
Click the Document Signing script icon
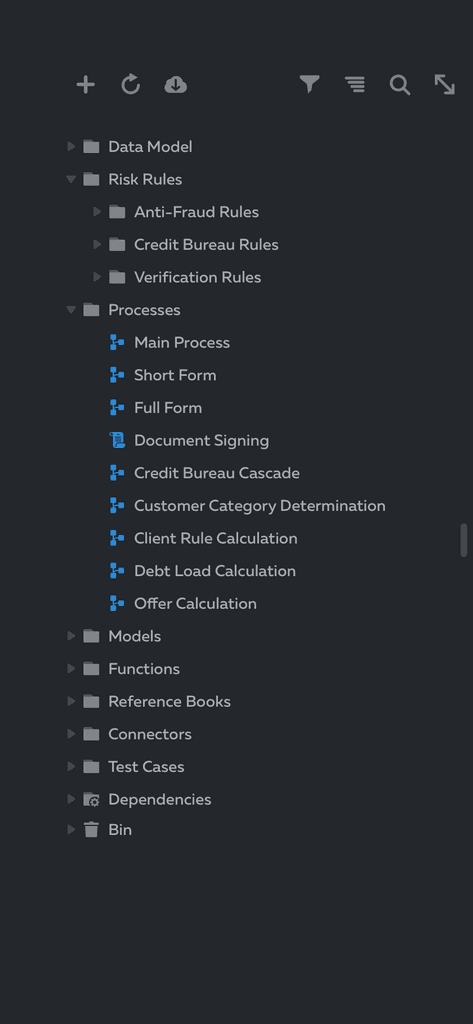coord(117,440)
